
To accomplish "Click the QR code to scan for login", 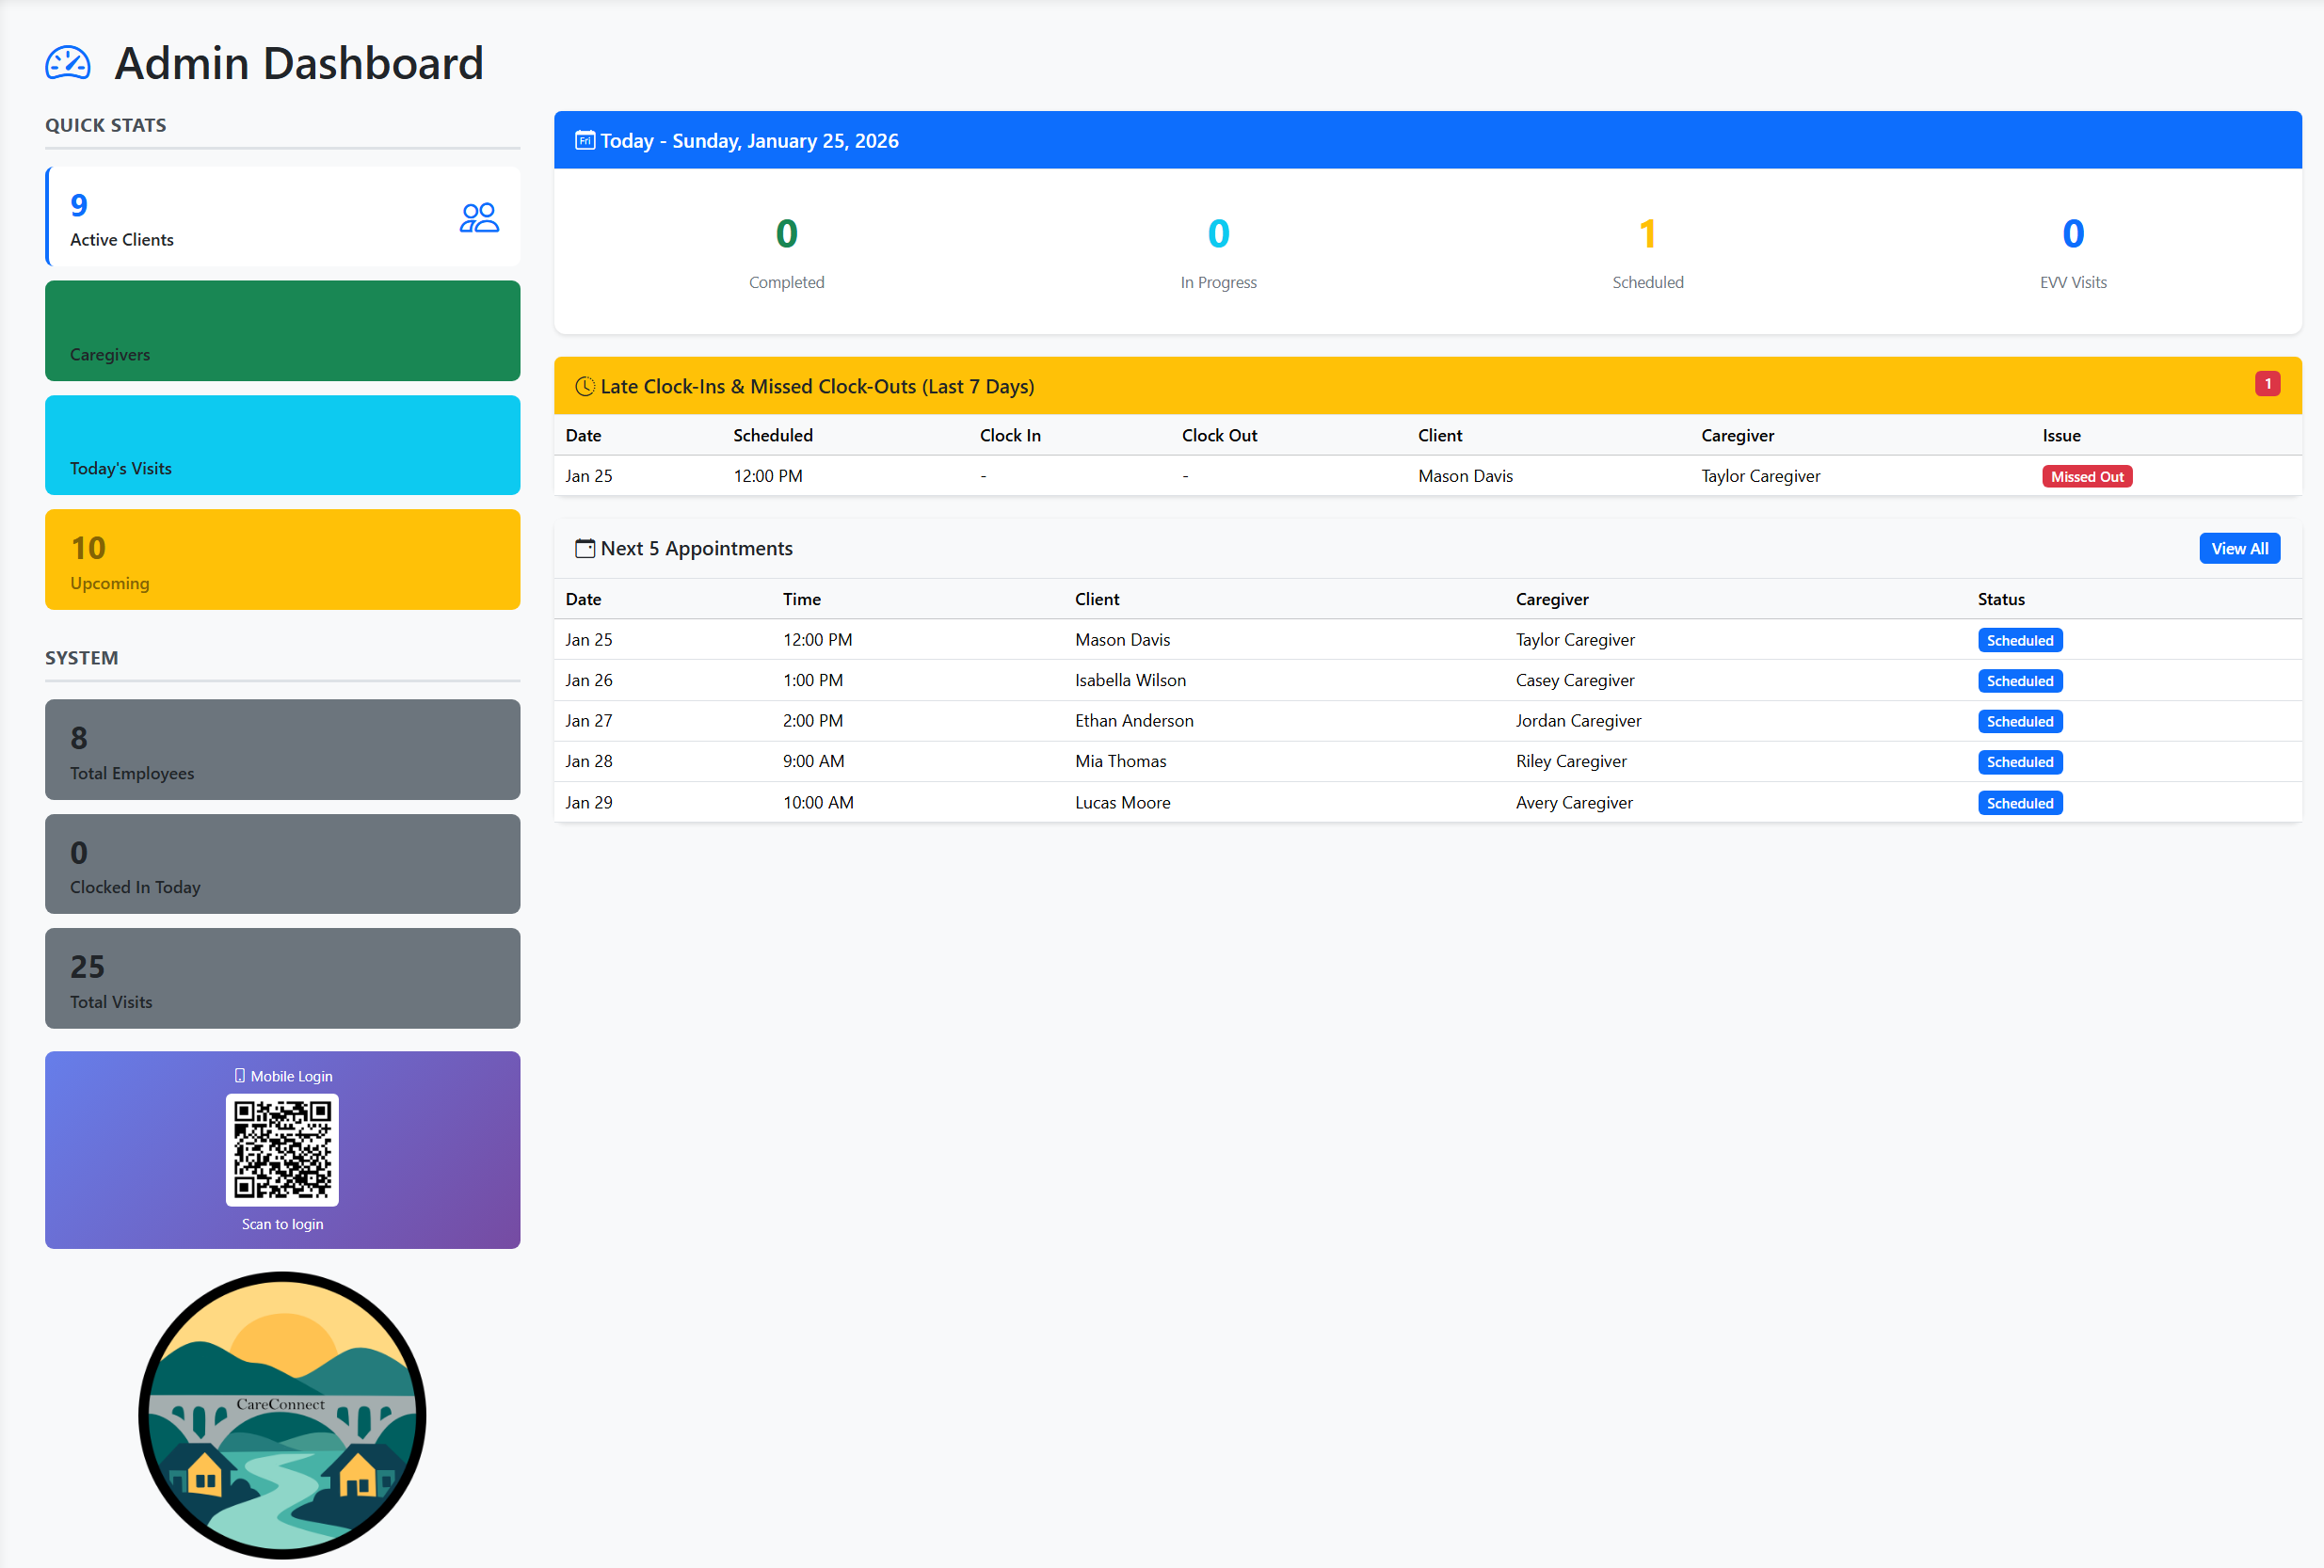I will click(282, 1151).
